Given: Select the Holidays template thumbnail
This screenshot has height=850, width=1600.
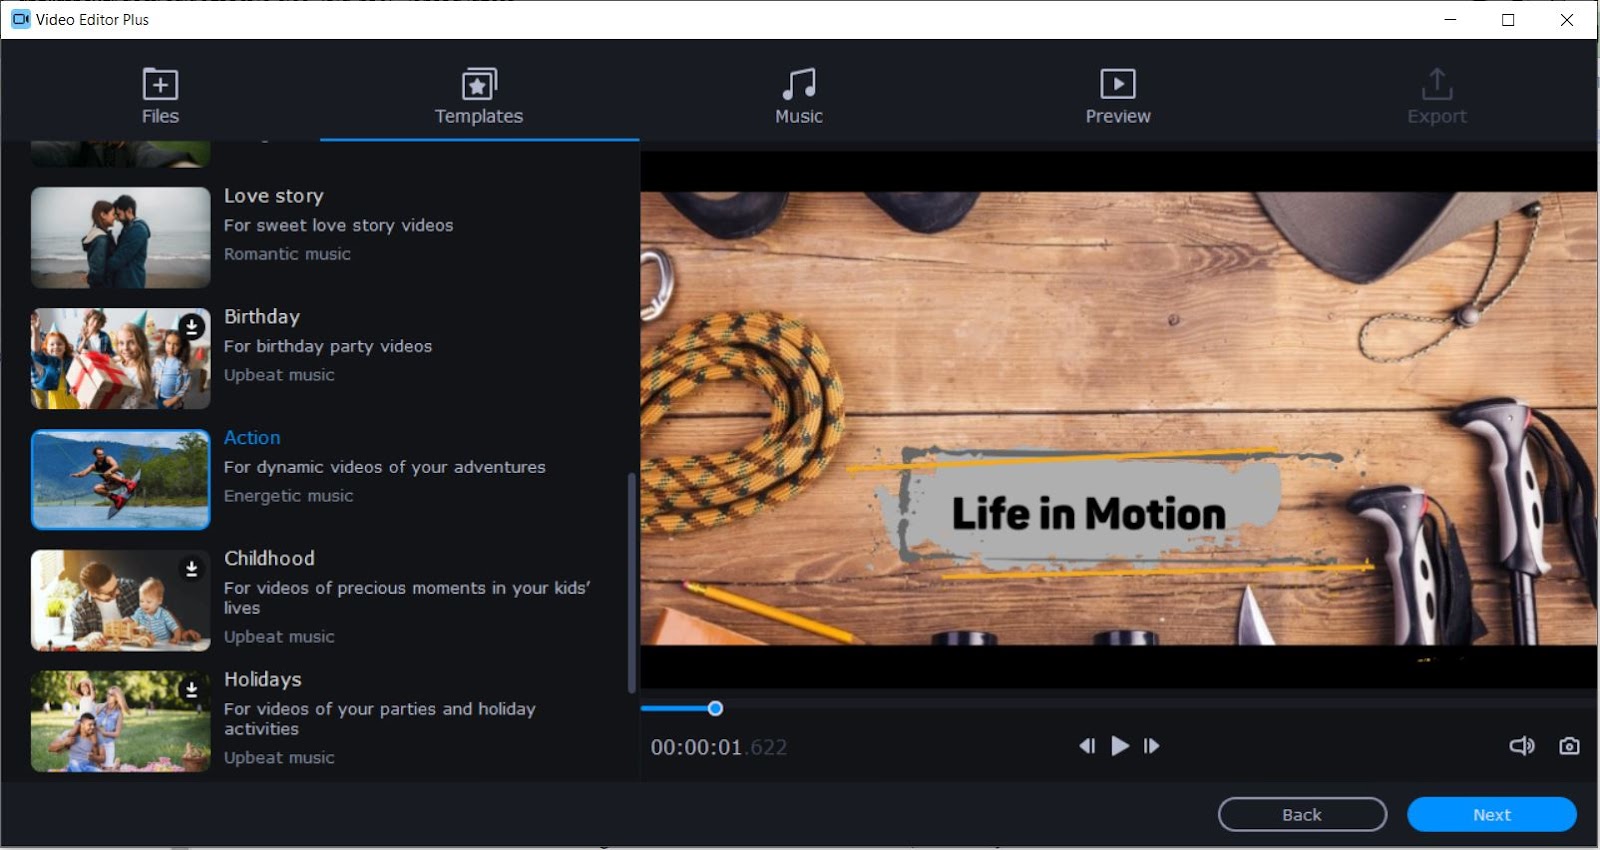Looking at the screenshot, I should [121, 721].
